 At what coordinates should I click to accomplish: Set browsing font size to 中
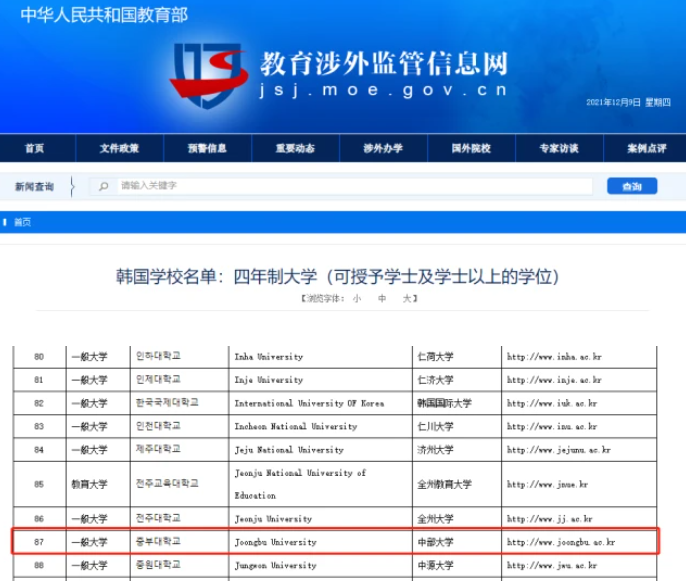(x=382, y=298)
